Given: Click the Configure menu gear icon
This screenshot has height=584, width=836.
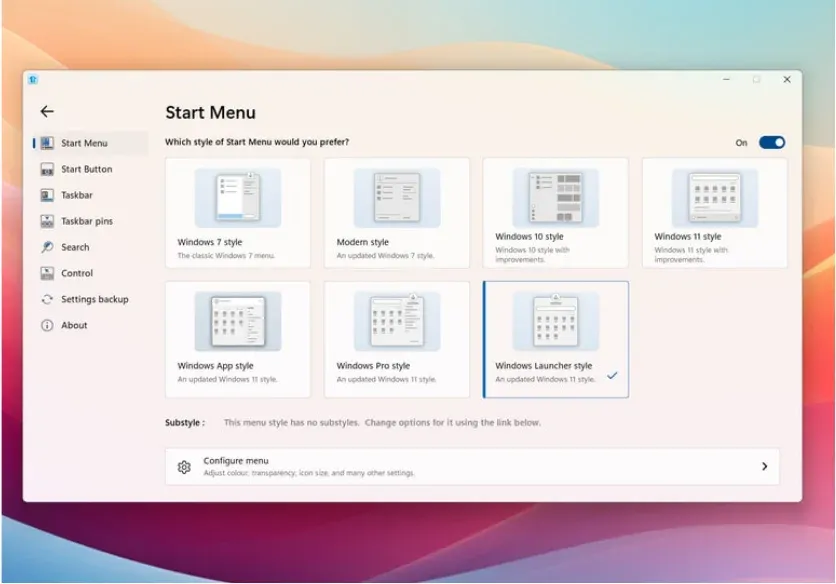Looking at the screenshot, I should [184, 467].
